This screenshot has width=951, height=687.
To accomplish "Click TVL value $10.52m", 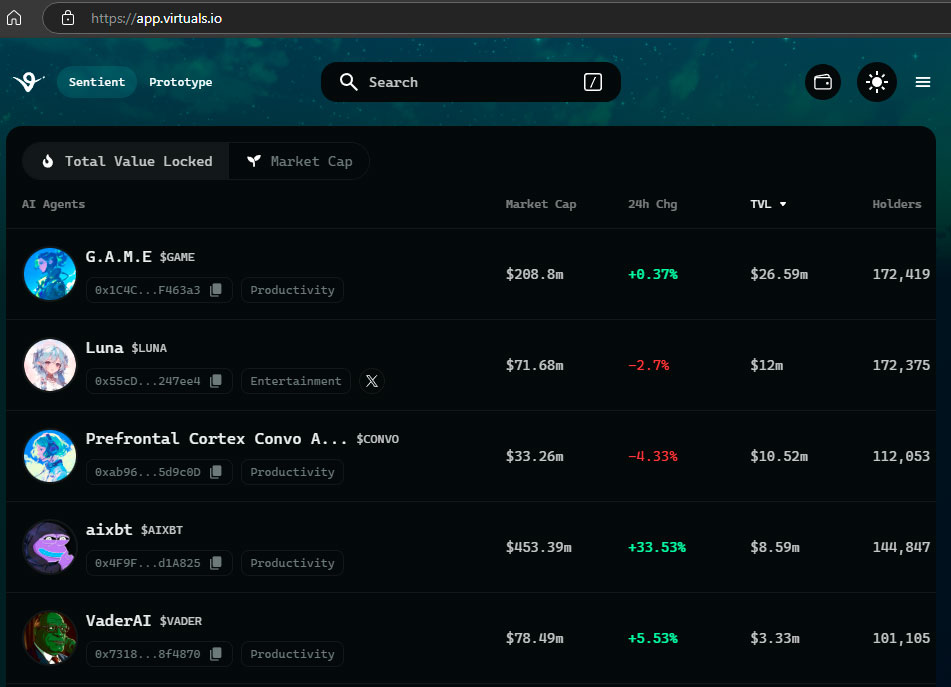I will pos(779,456).
